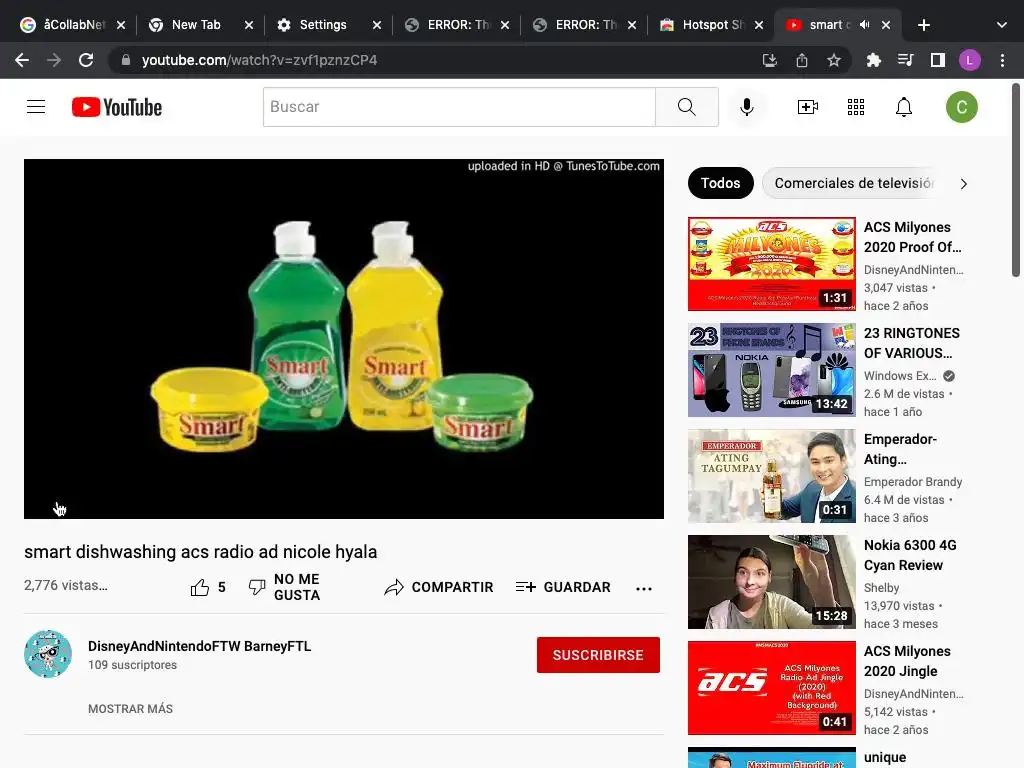Open the notifications bell

pyautogui.click(x=903, y=106)
